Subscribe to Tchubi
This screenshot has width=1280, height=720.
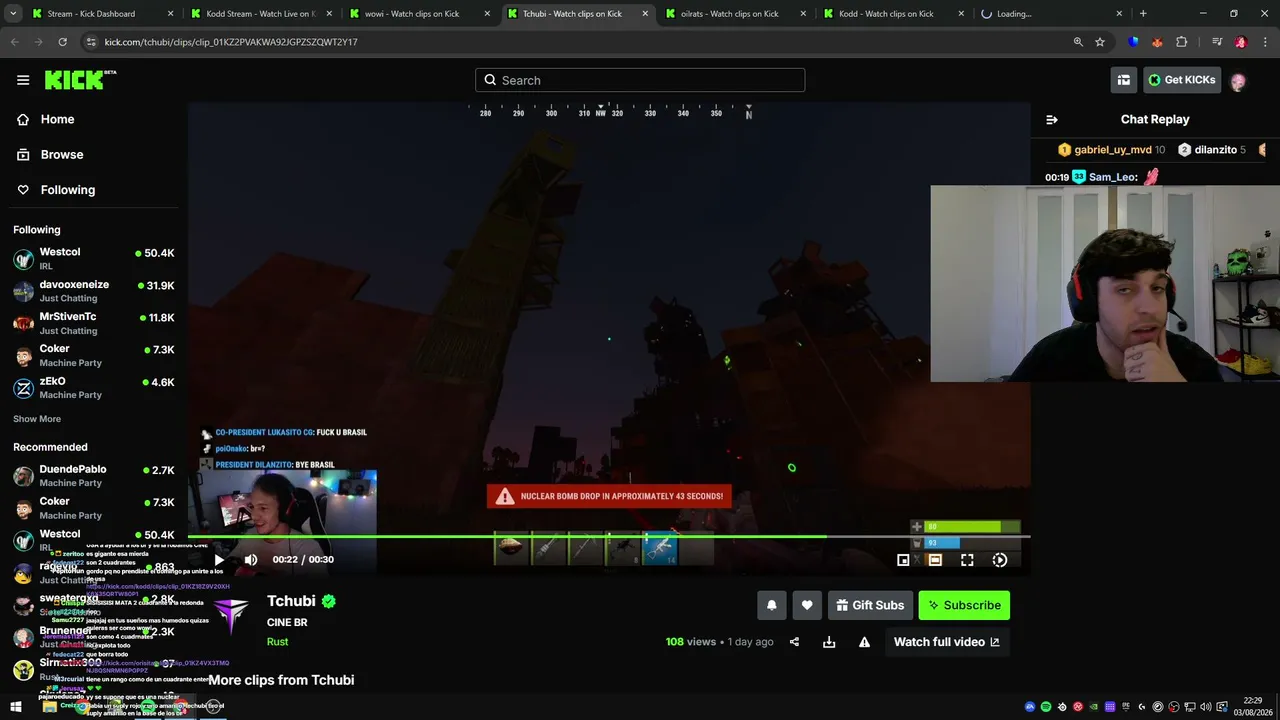pos(964,605)
